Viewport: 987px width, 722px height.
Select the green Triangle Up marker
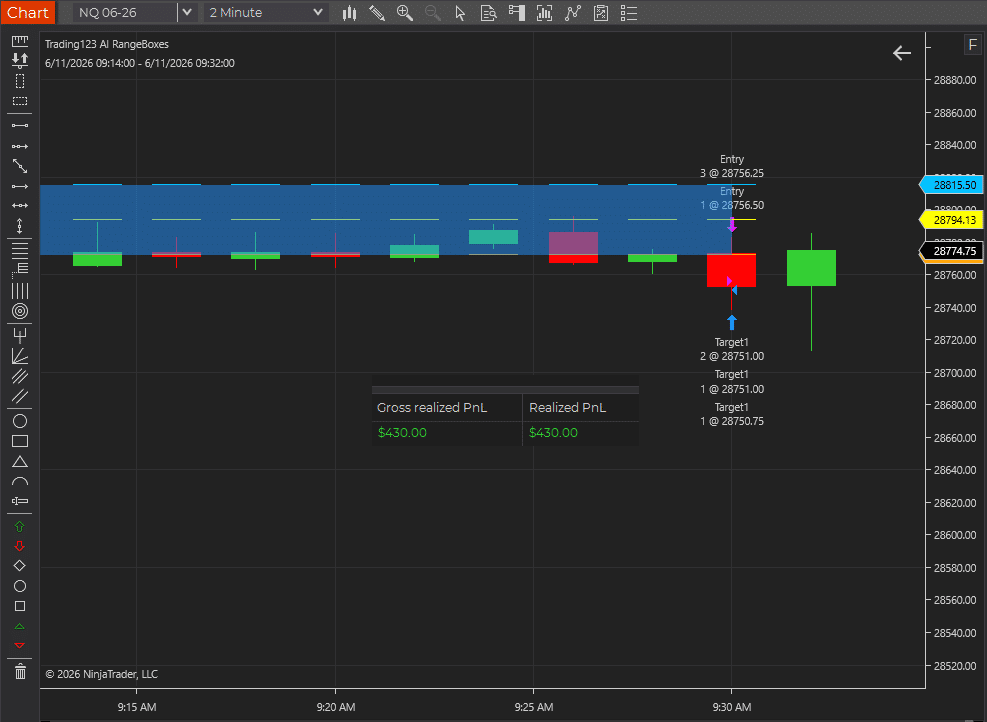[x=20, y=626]
